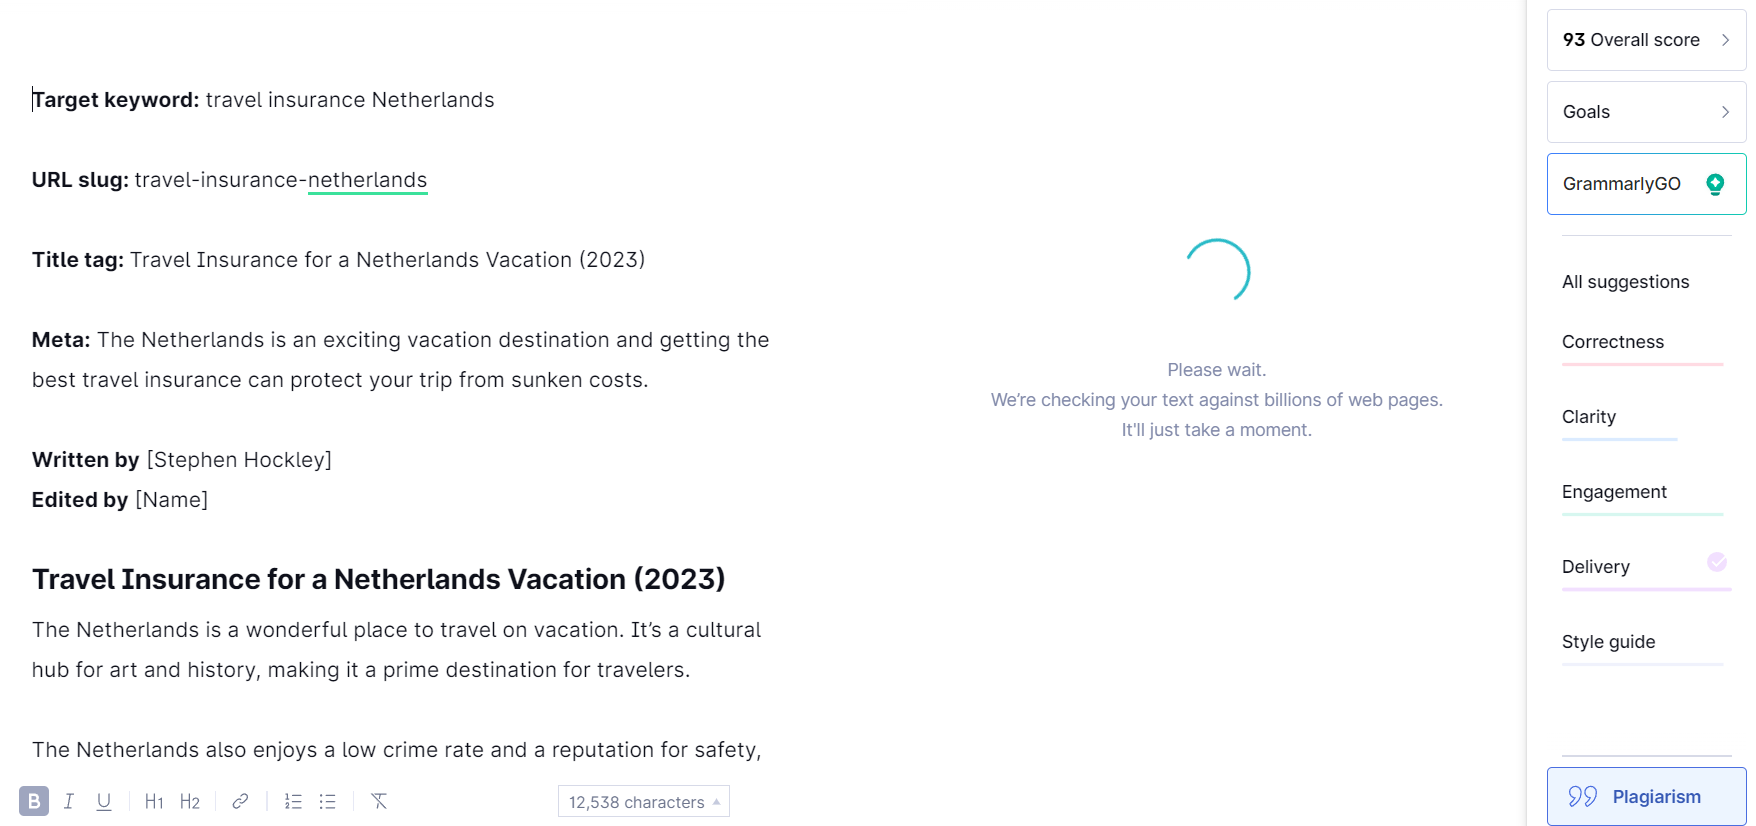Click the GrammarlyGO lightbulb icon

pos(1715,184)
